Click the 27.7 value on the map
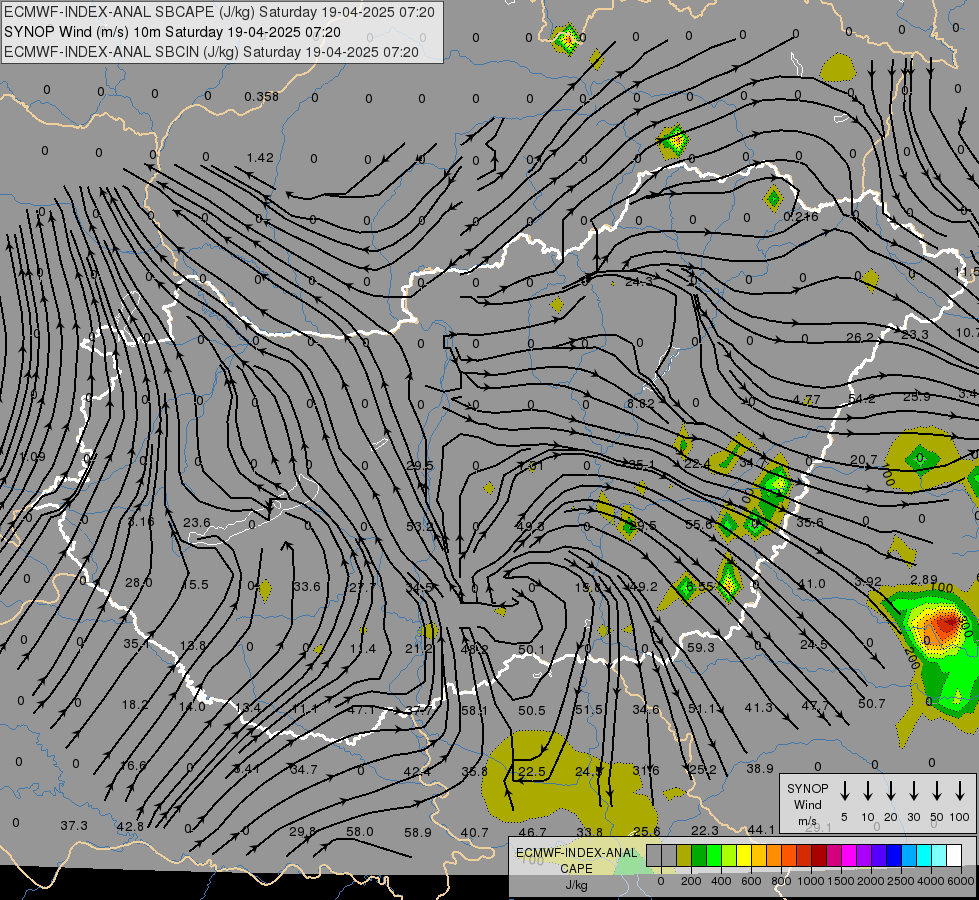979x900 pixels. (362, 587)
